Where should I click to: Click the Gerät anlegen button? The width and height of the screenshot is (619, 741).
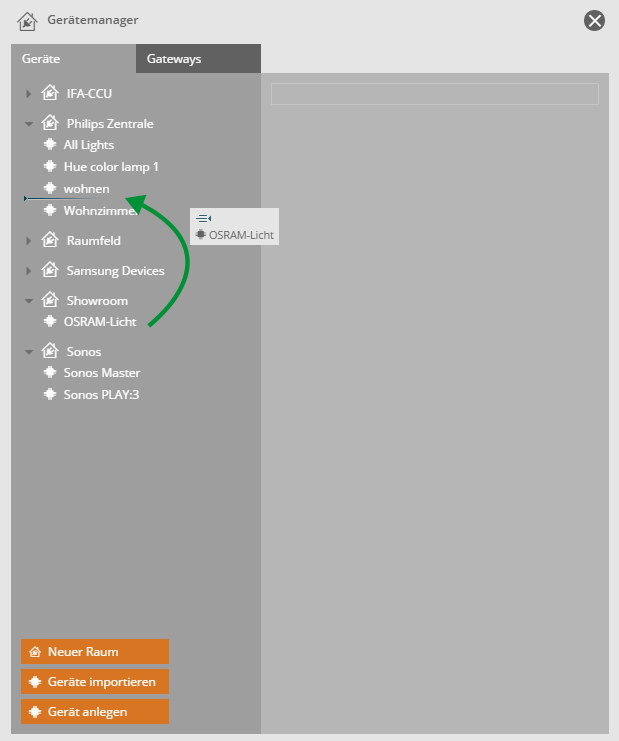[95, 712]
